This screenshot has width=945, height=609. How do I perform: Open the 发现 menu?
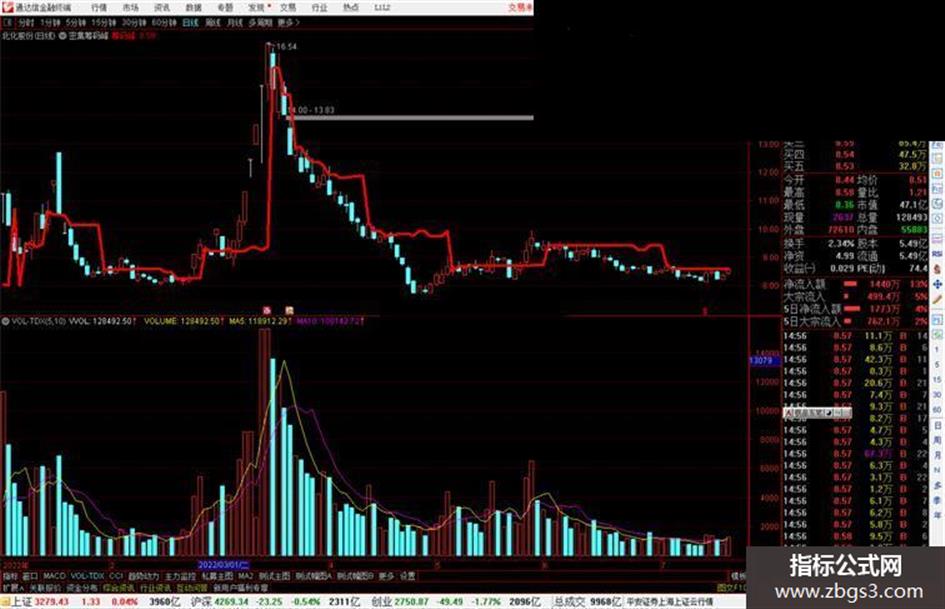[257, 7]
